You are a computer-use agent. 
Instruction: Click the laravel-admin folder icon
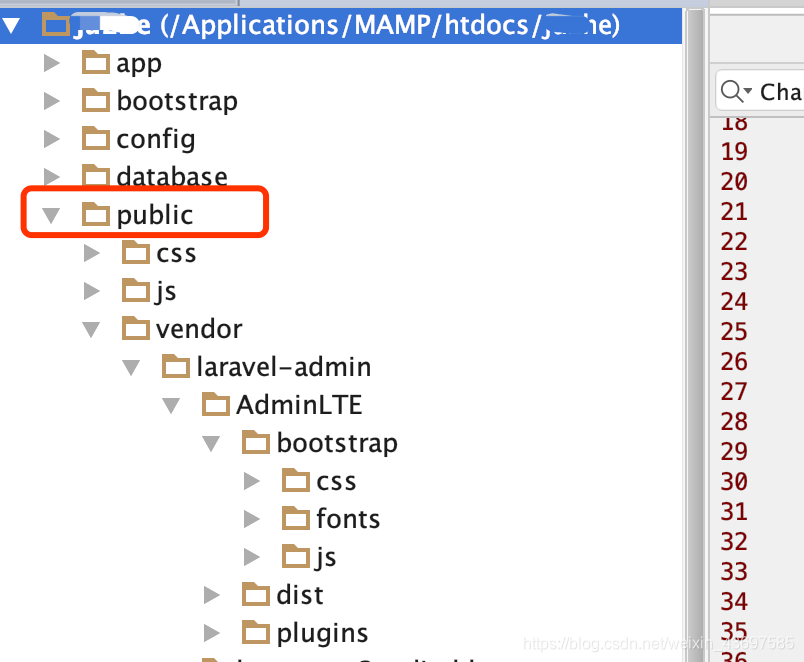[176, 366]
